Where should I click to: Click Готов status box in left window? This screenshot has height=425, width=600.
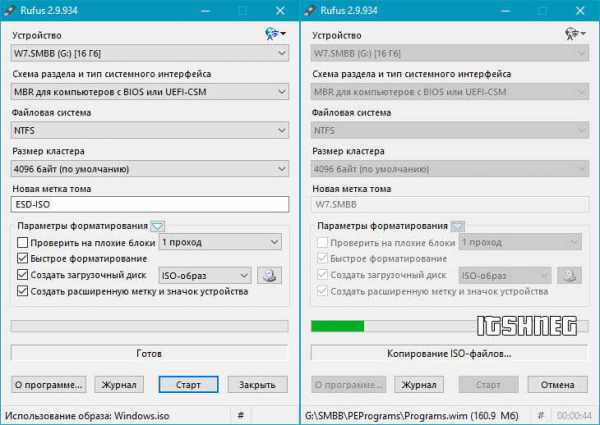pos(150,353)
